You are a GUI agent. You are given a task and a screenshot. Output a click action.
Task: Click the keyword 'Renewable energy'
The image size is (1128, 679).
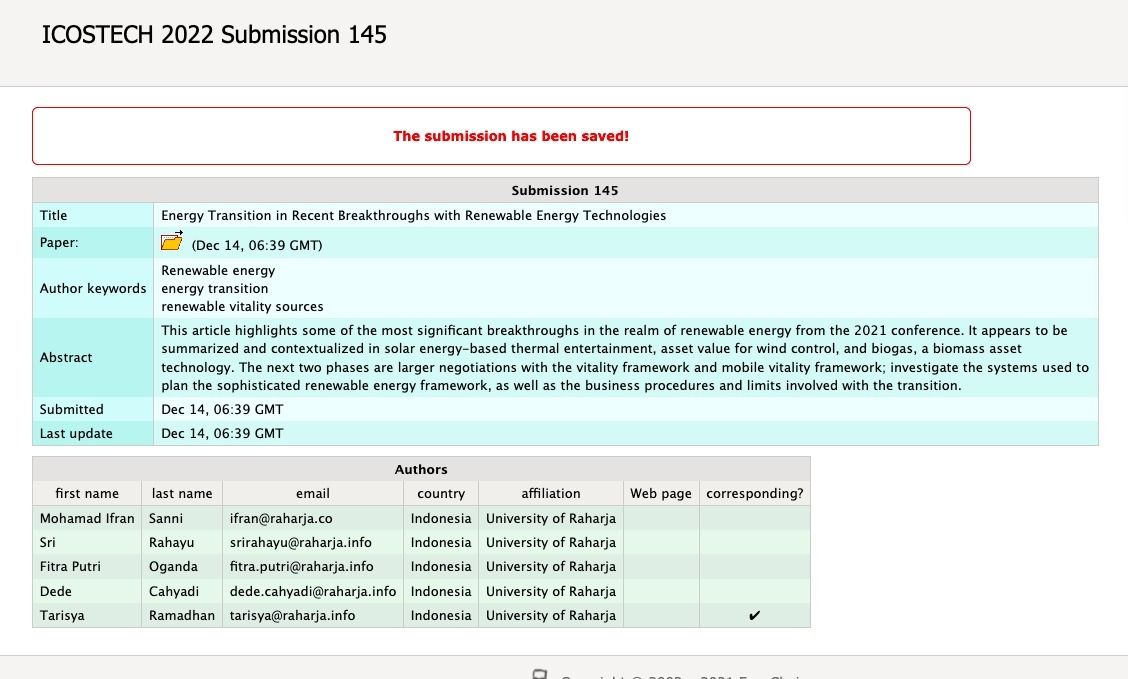coord(218,270)
